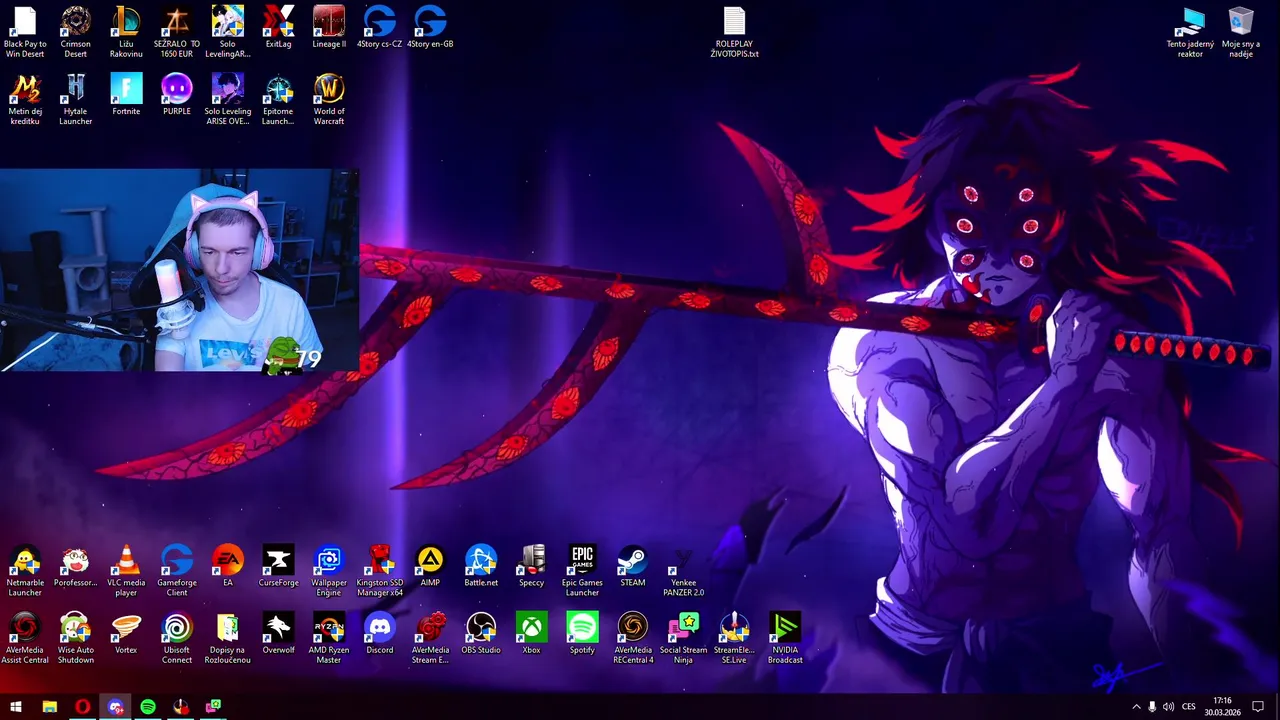
Task: Select the 4Story cs-CZ shortcut
Action: point(379,27)
